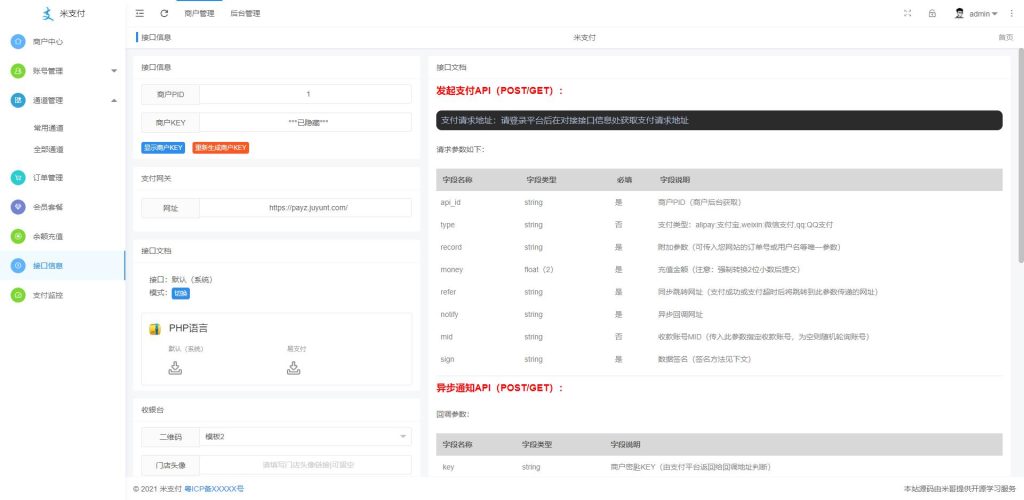Collapse the sidebar with the menu fold icon

pyautogui.click(x=140, y=14)
